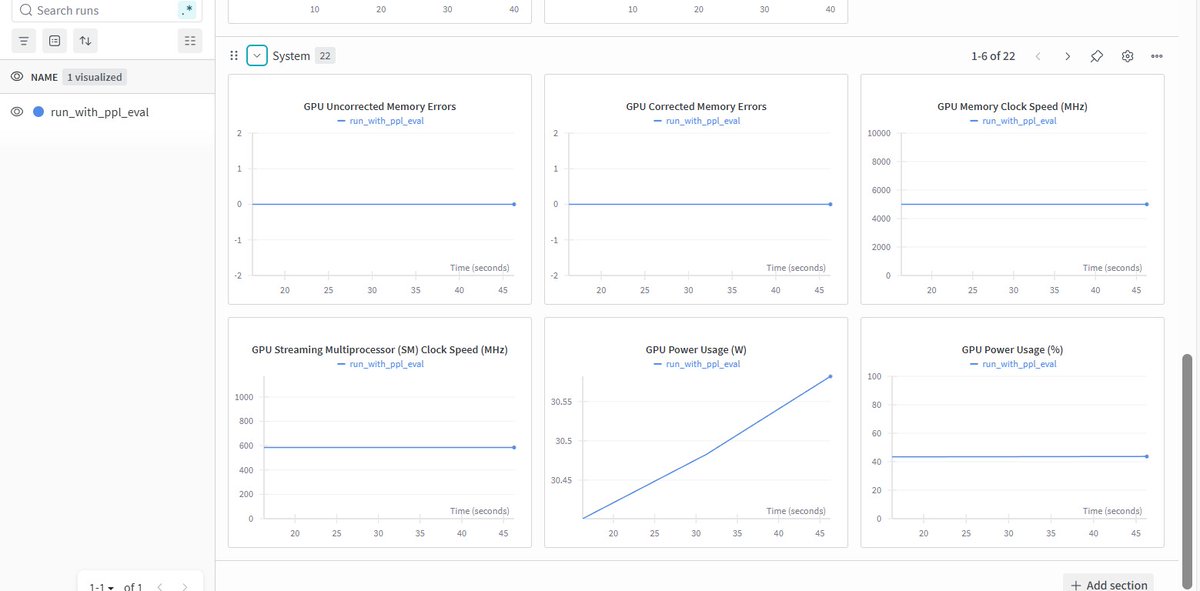1200x591 pixels.
Task: Go to next page of runs list
Action: [186, 587]
